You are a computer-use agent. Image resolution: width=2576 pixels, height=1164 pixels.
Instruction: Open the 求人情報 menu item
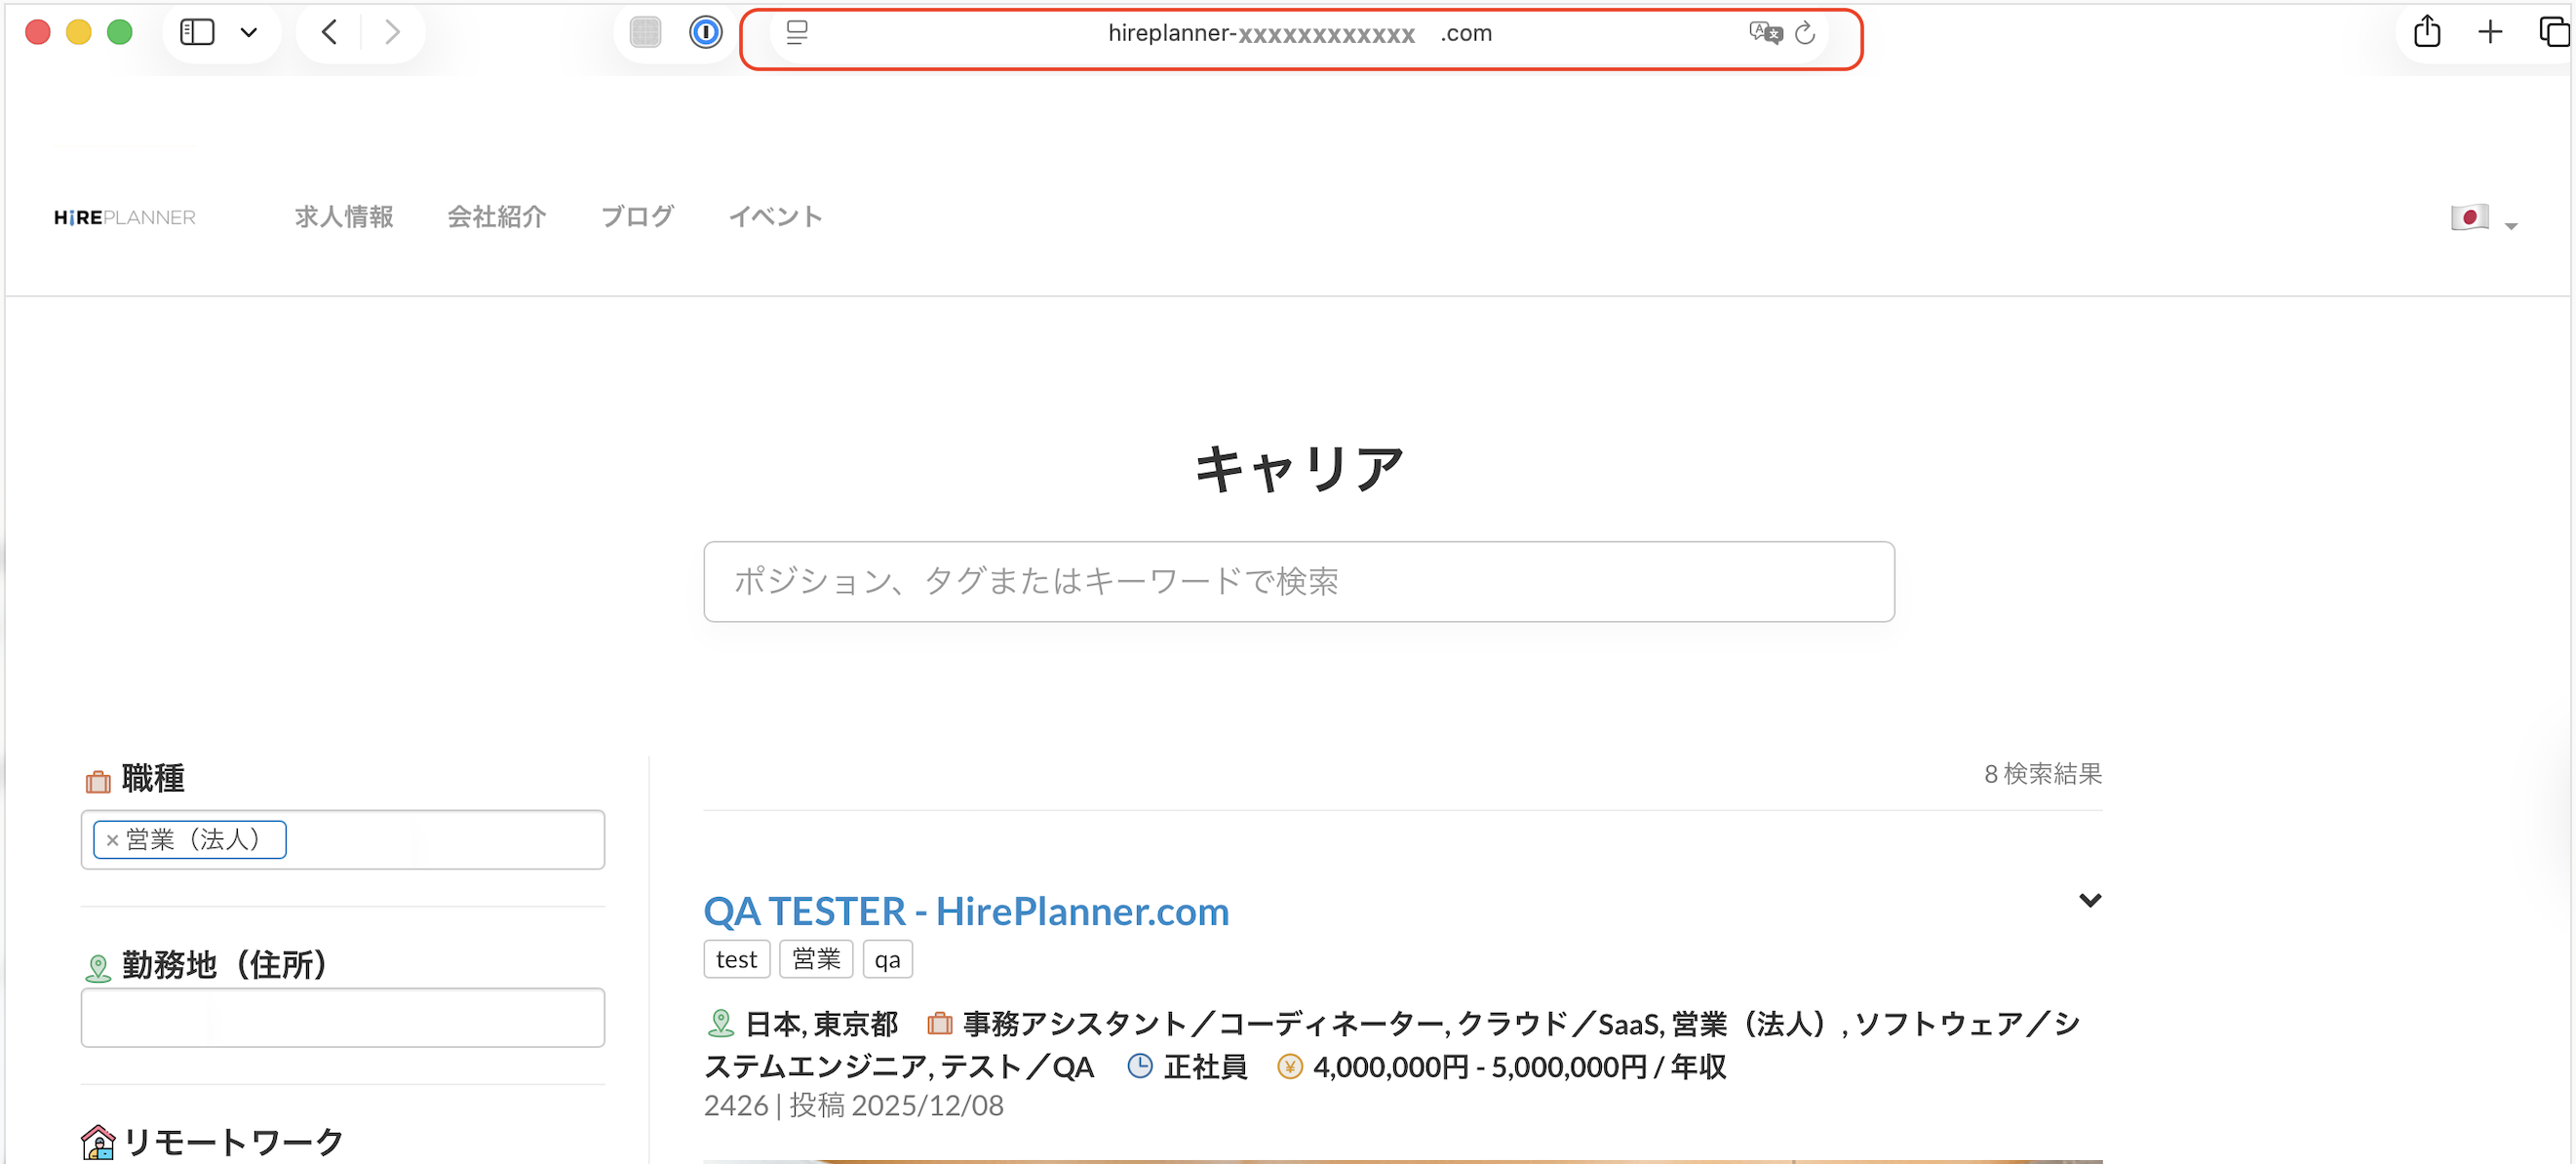point(344,217)
